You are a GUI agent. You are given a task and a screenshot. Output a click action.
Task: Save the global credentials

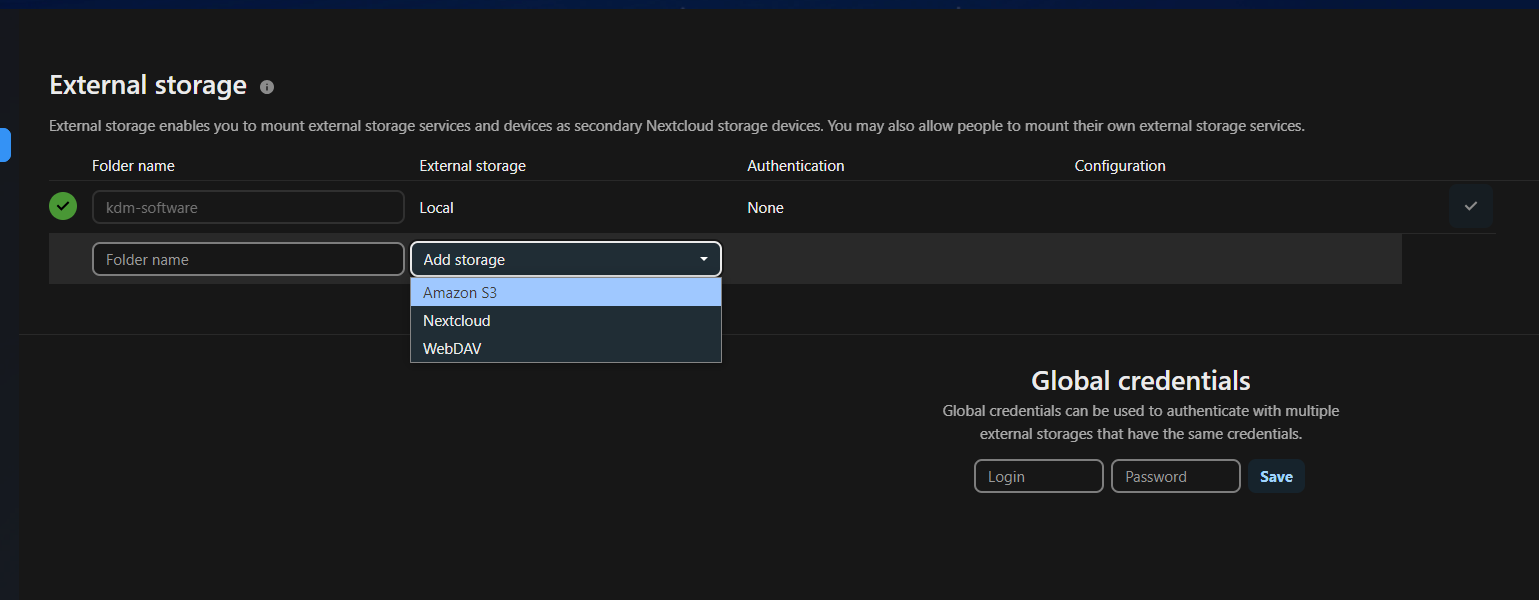(x=1276, y=477)
